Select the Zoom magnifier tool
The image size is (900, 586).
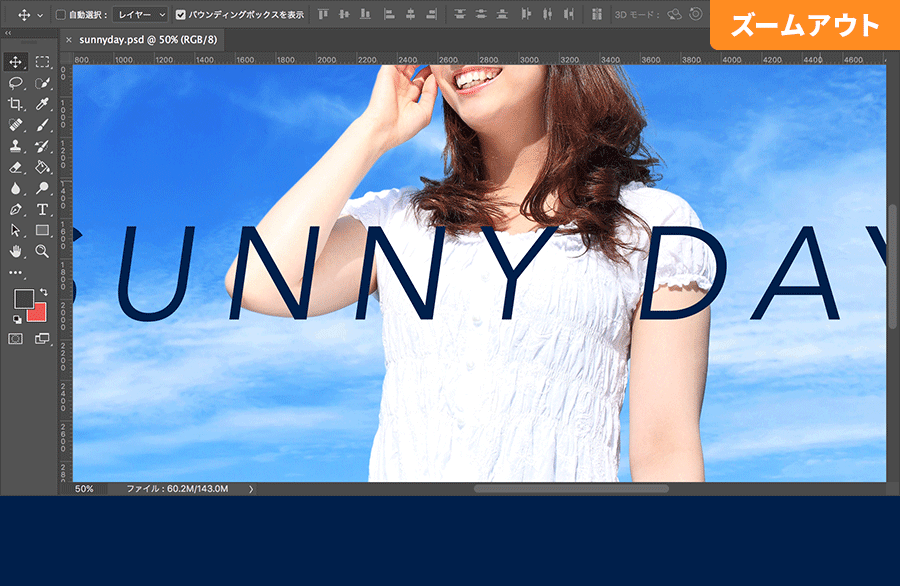click(43, 251)
